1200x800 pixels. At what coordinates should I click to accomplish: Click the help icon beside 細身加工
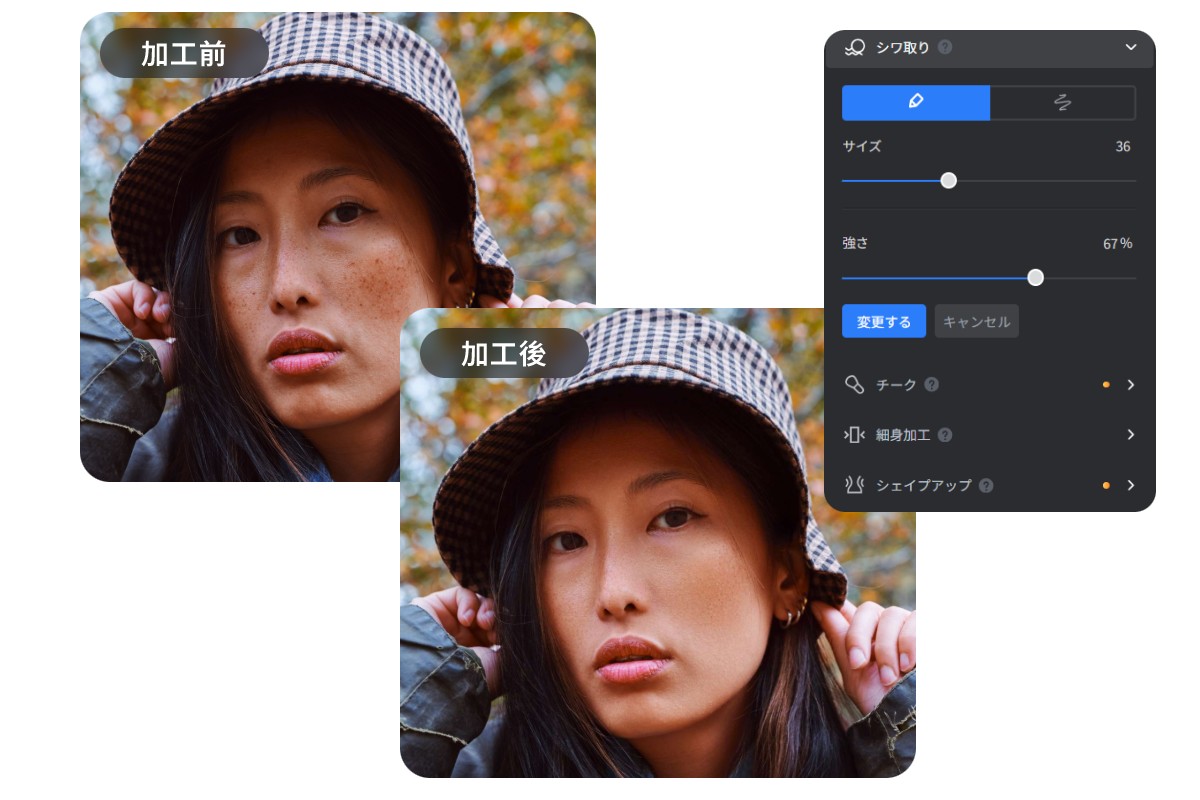tap(947, 434)
